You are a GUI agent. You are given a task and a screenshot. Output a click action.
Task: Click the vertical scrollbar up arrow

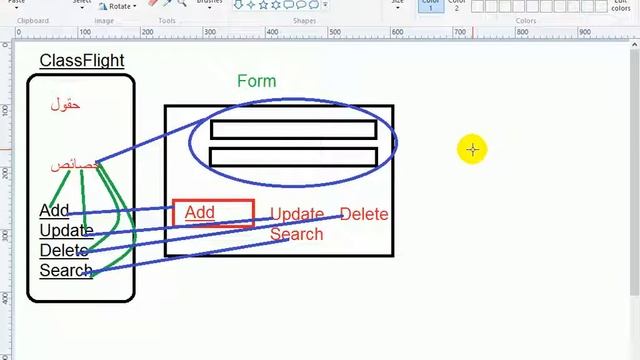coord(634,44)
